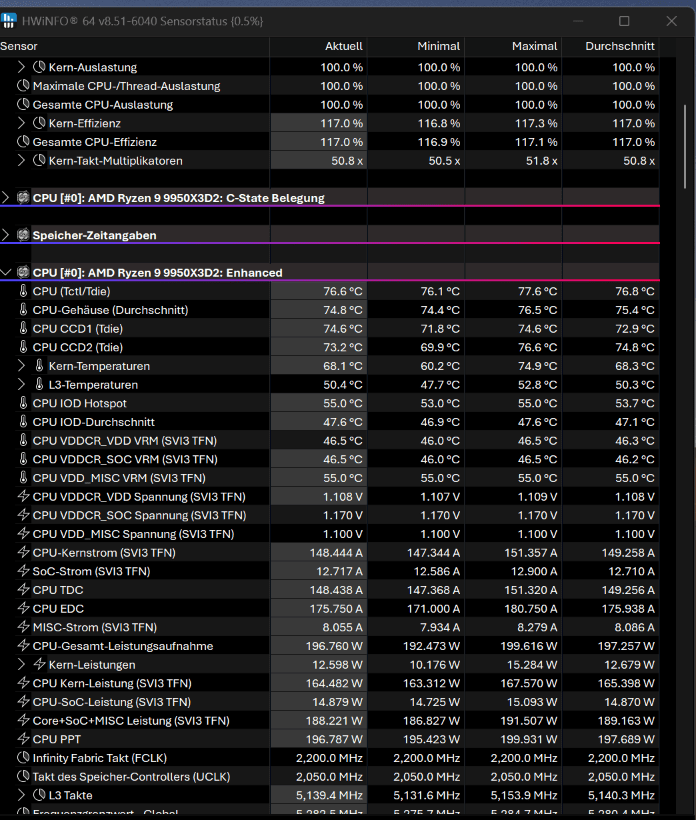Expand Kern-Leistungen sub-items
Viewport: 696px width, 820px height.
[x=21, y=664]
